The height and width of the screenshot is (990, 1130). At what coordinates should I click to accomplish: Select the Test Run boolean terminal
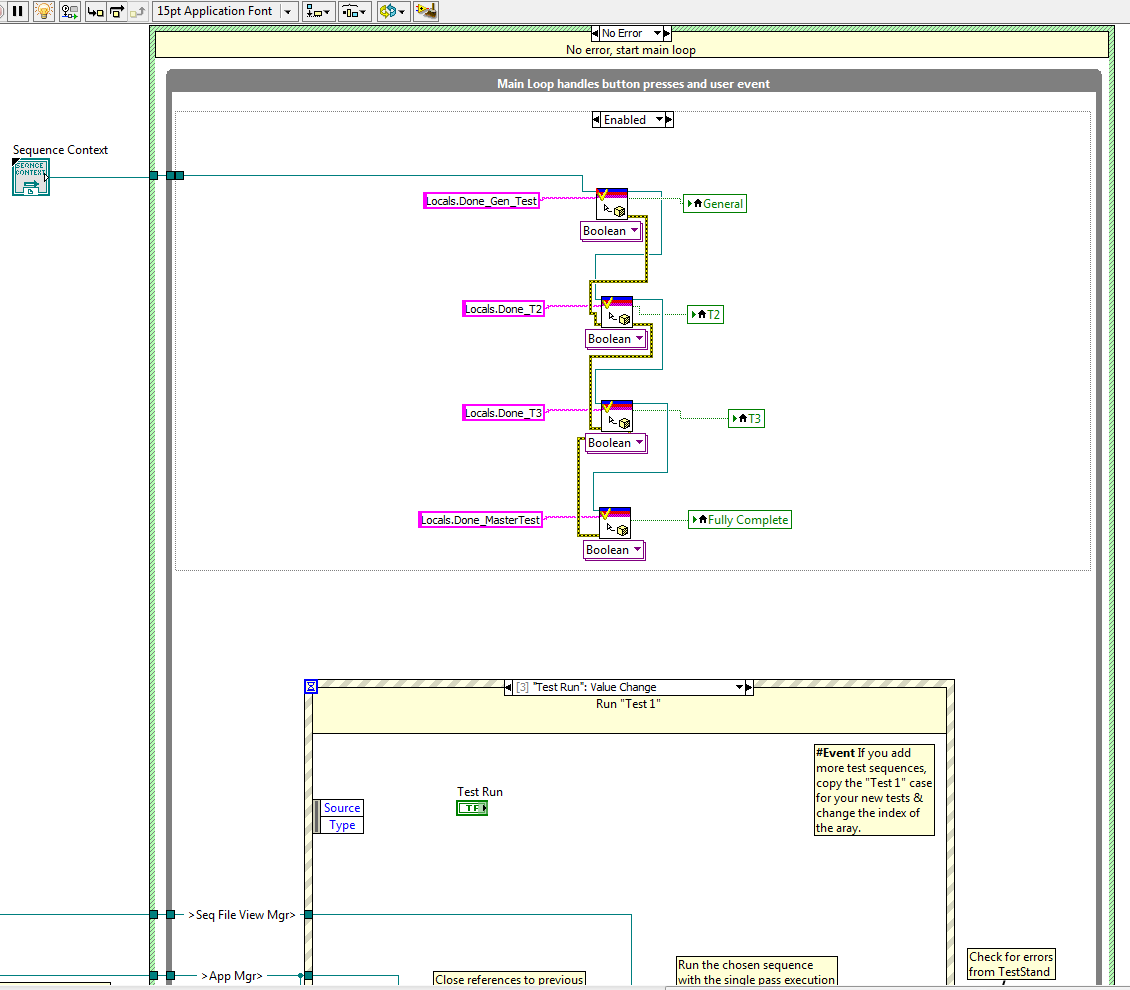pos(472,808)
